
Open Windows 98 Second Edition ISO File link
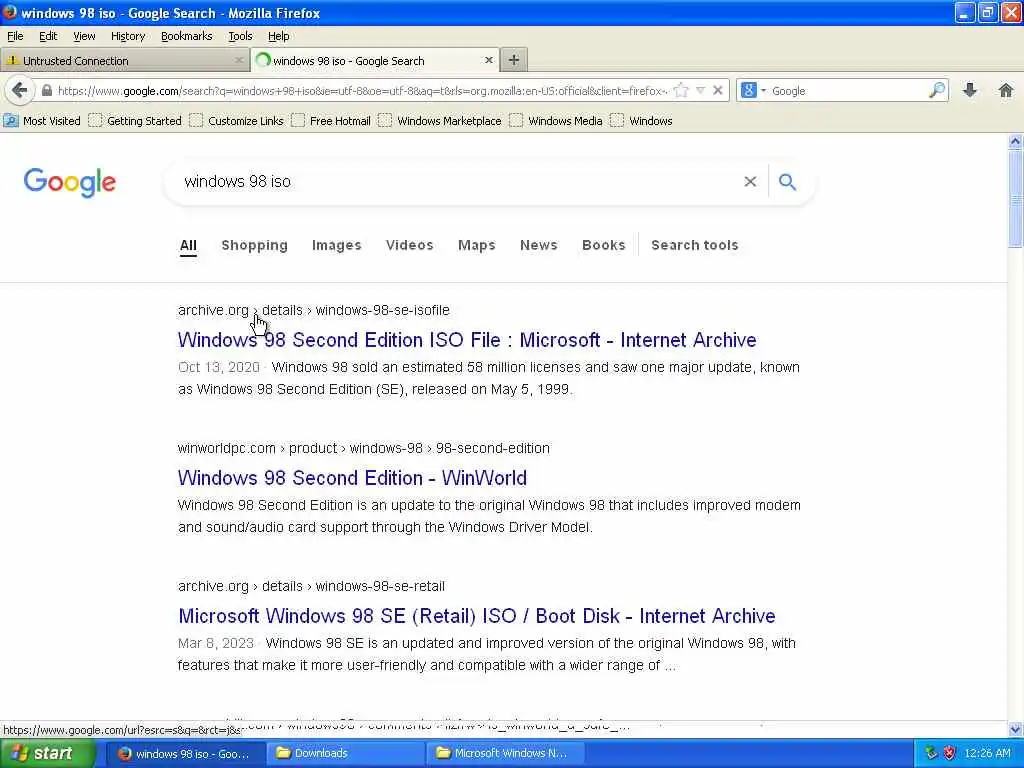[x=467, y=340]
